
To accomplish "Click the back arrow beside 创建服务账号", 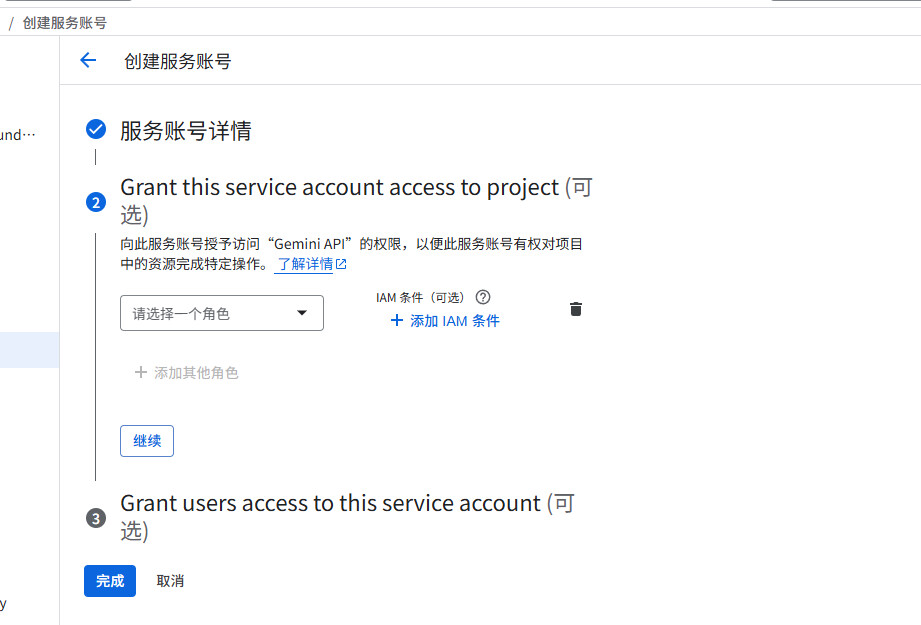I will click(x=88, y=60).
